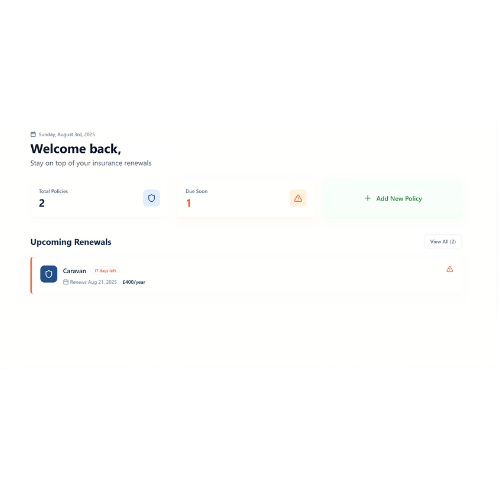500x500 pixels.
Task: Click the warning triangle on the Caravan row
Action: 450,269
